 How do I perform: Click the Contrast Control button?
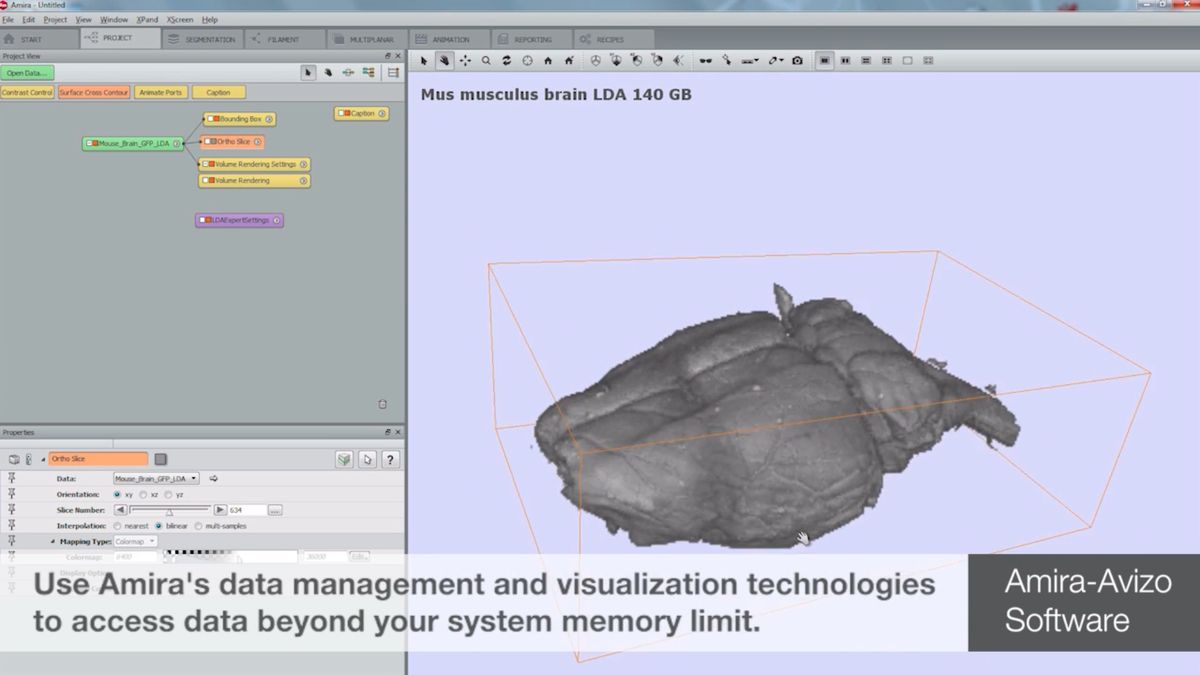pyautogui.click(x=27, y=92)
